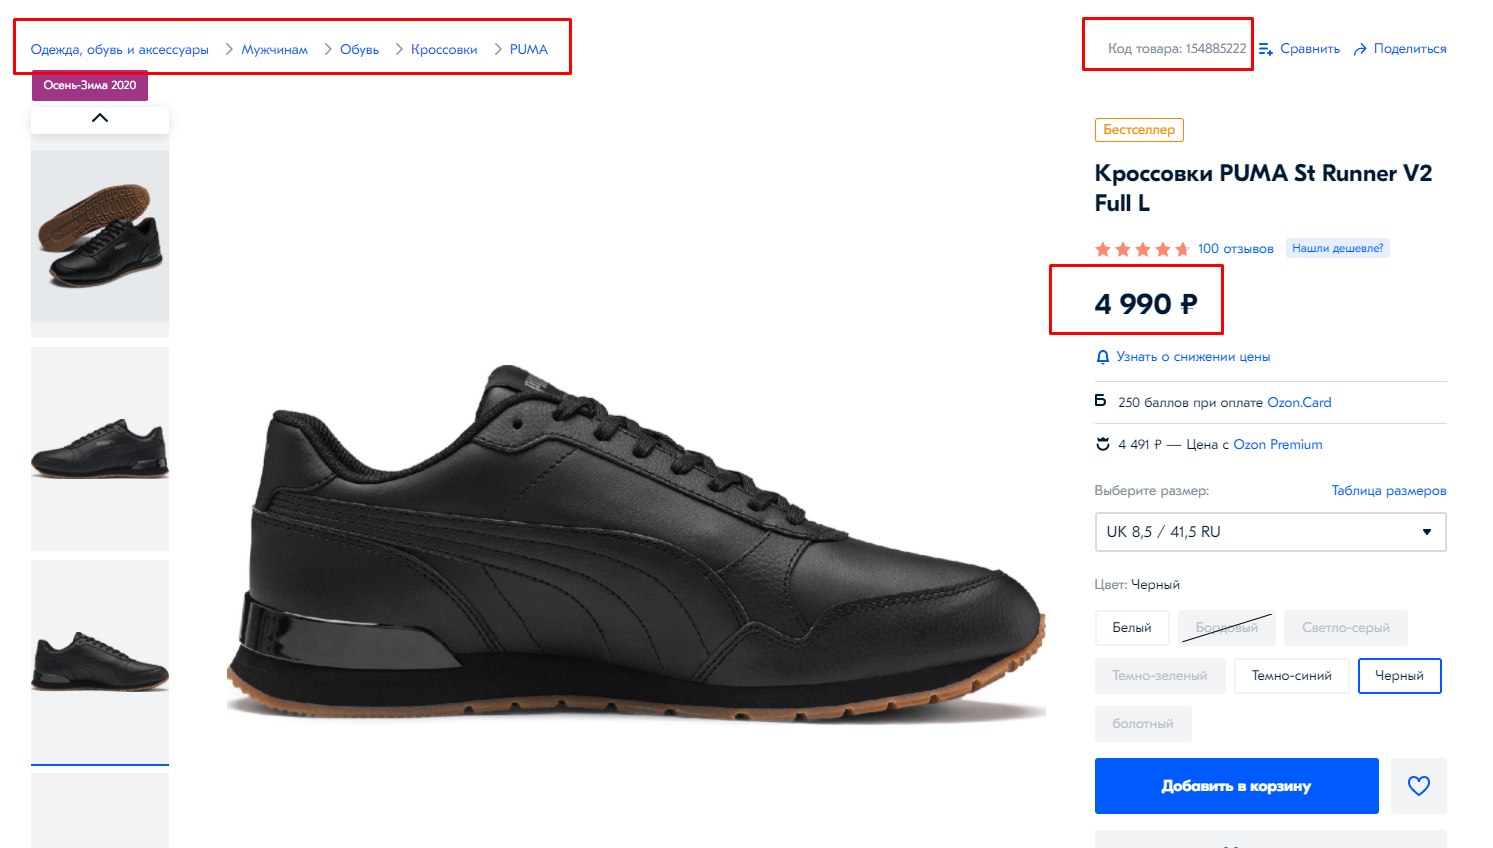Click the Share arrow icon
Image resolution: width=1493 pixels, height=848 pixels.
point(1360,49)
